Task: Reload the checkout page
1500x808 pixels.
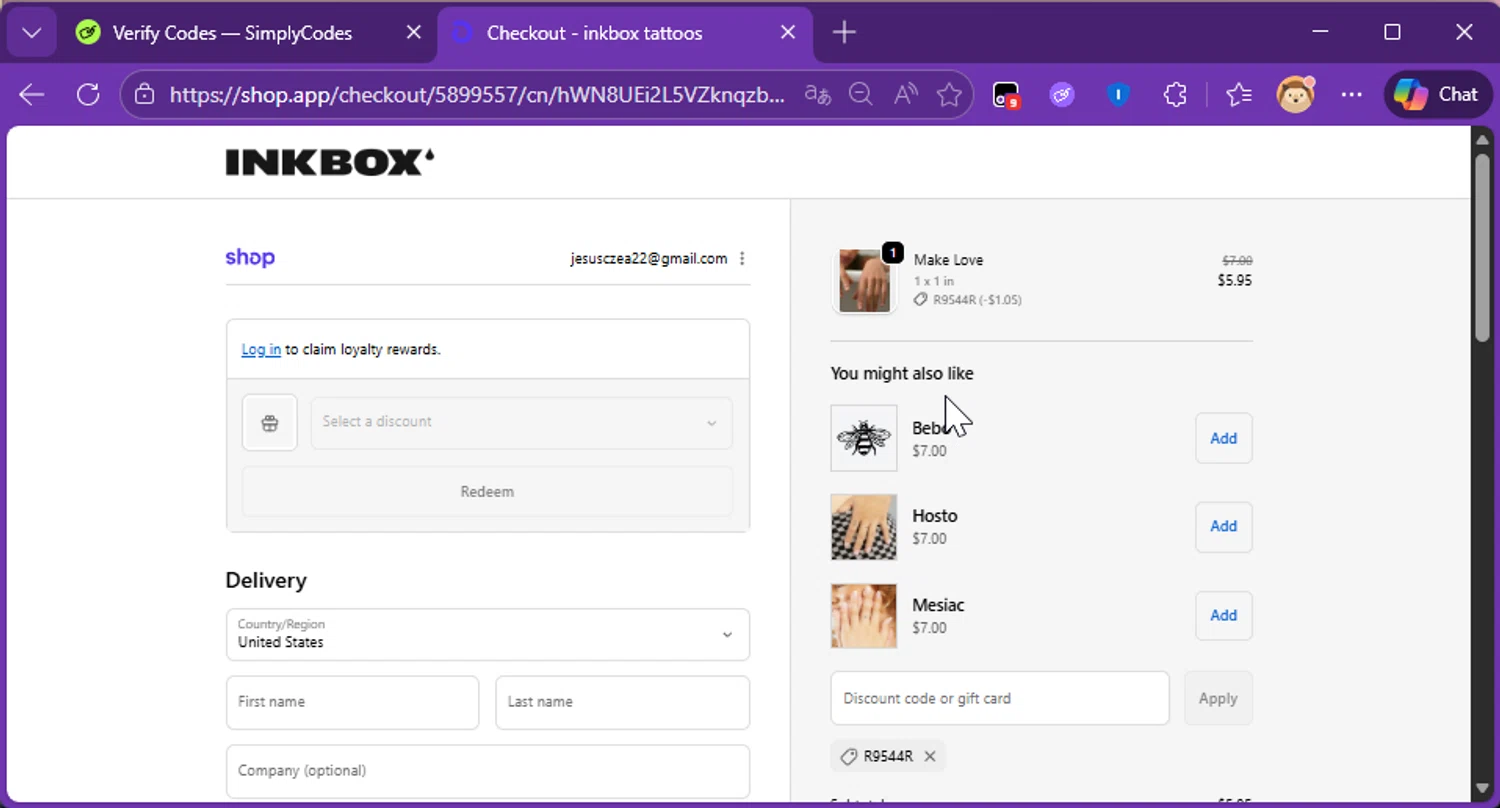Action: 88,95
